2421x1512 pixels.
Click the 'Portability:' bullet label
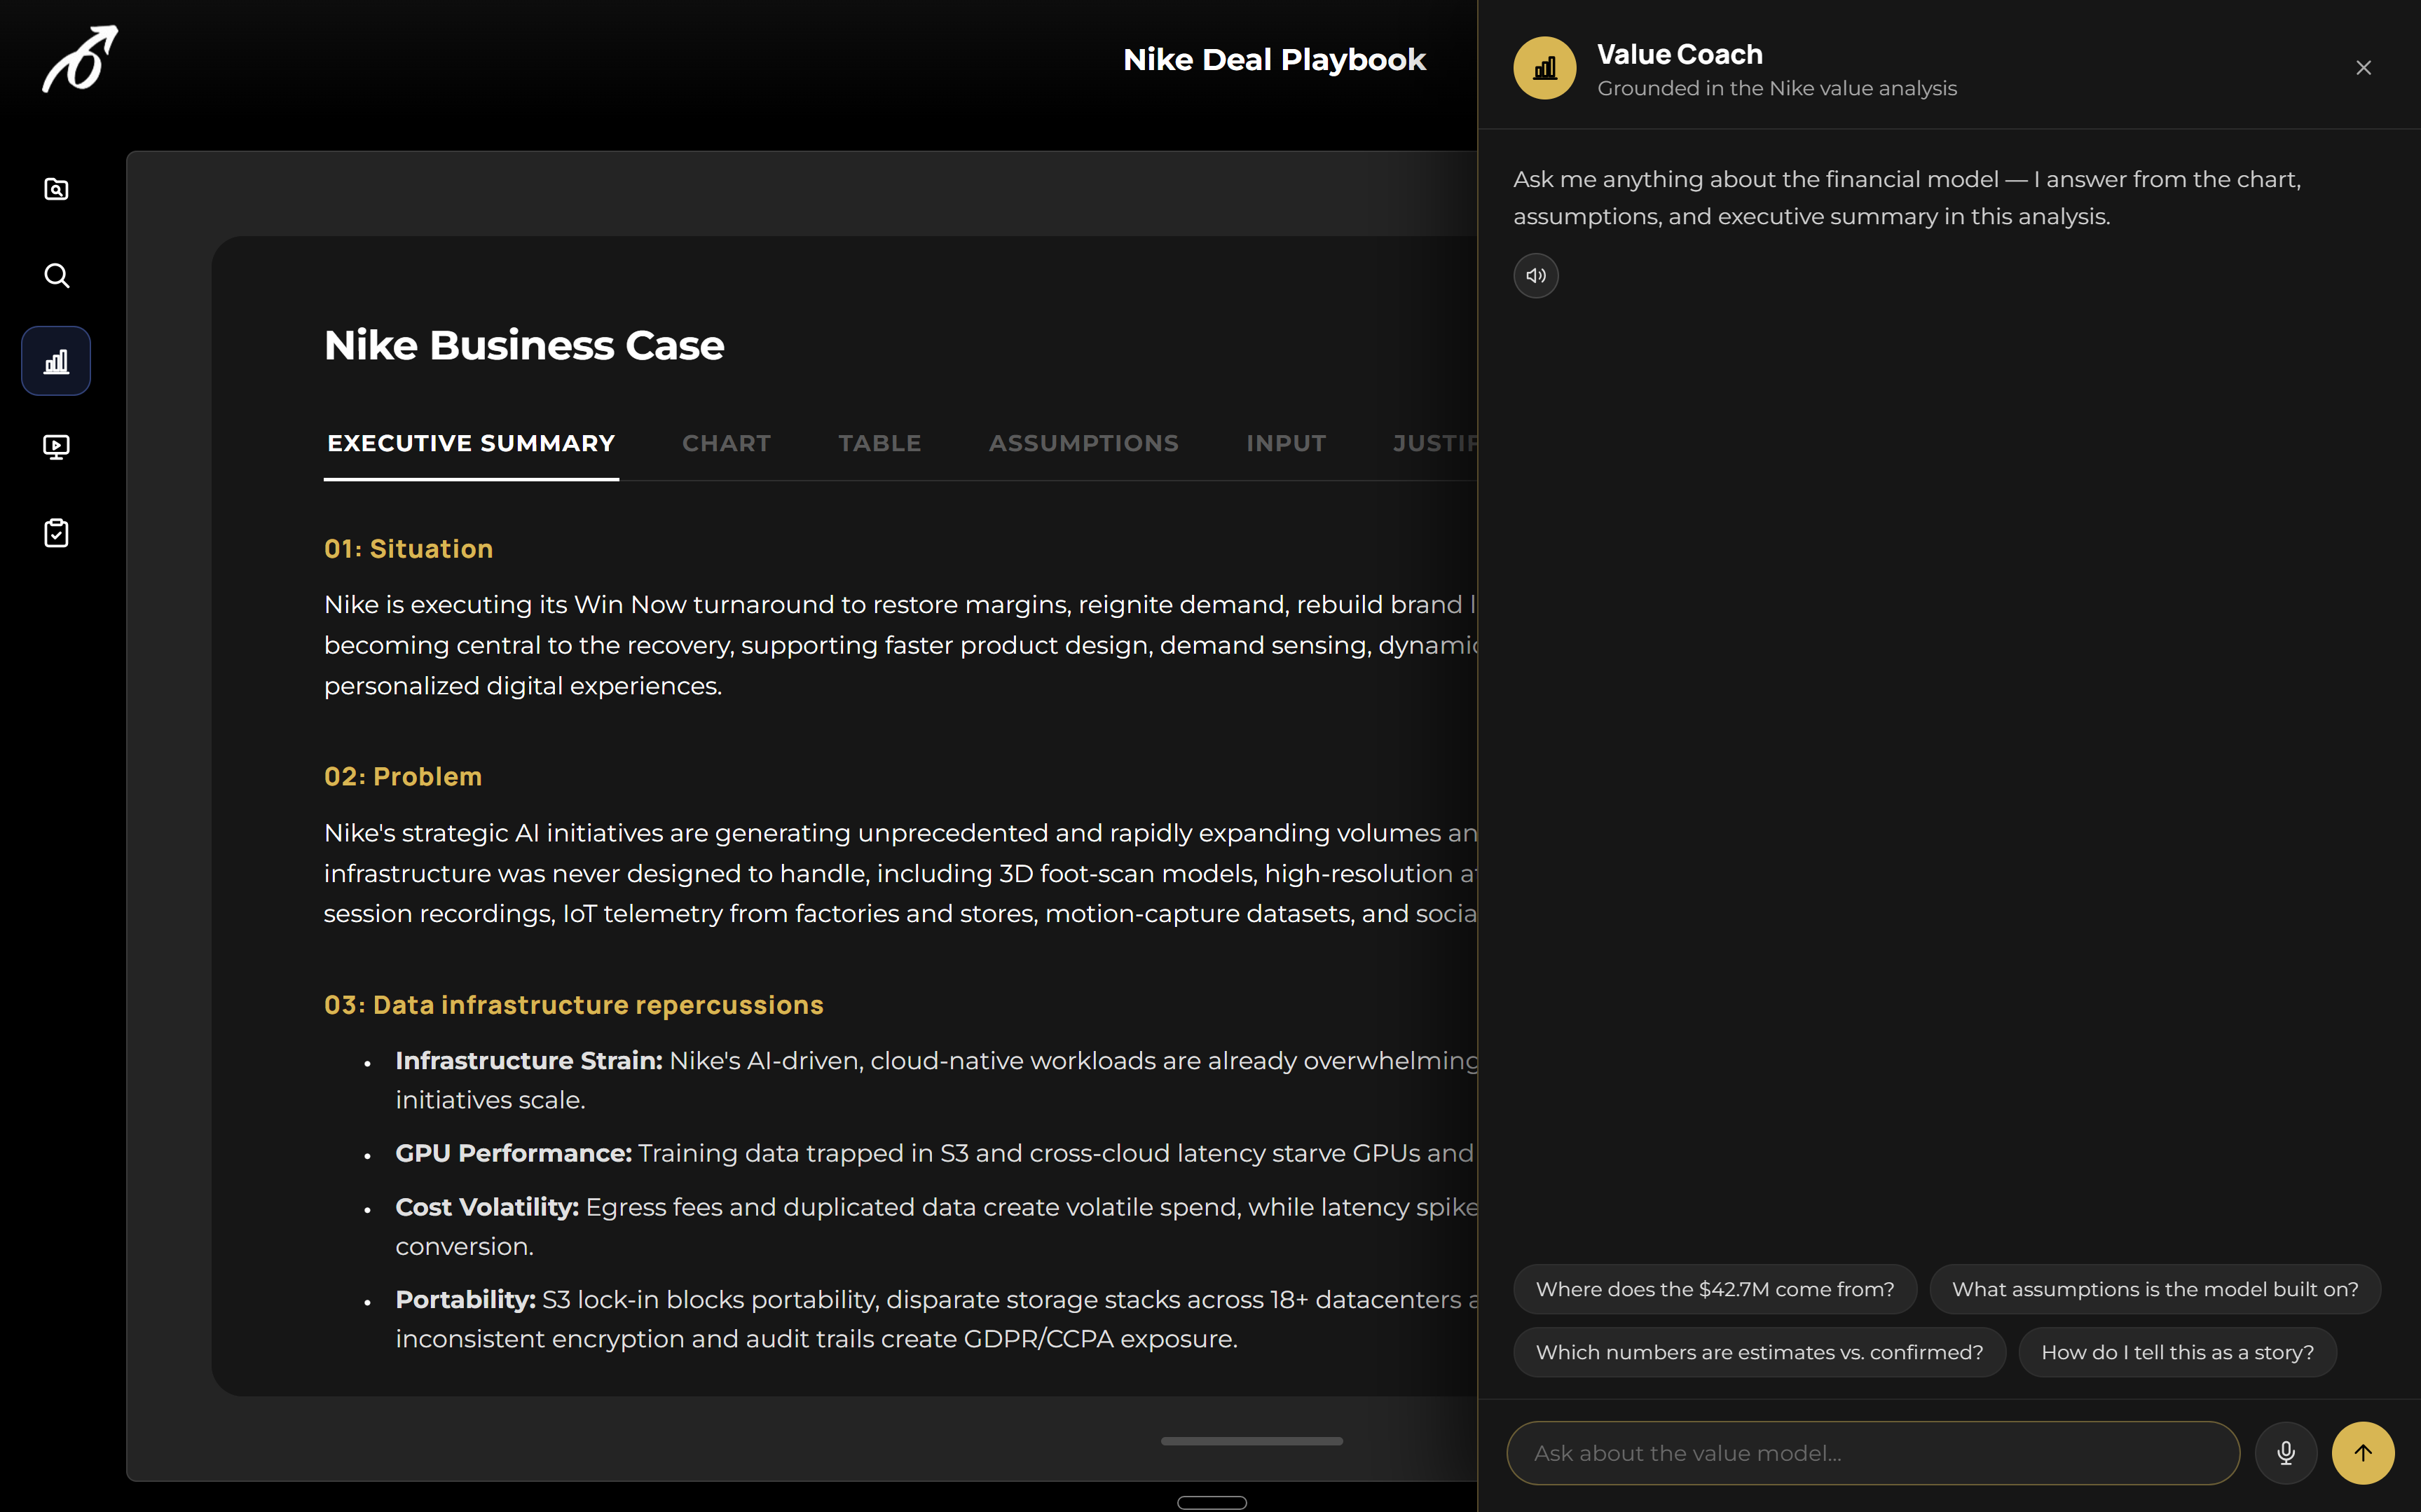[x=466, y=1299]
